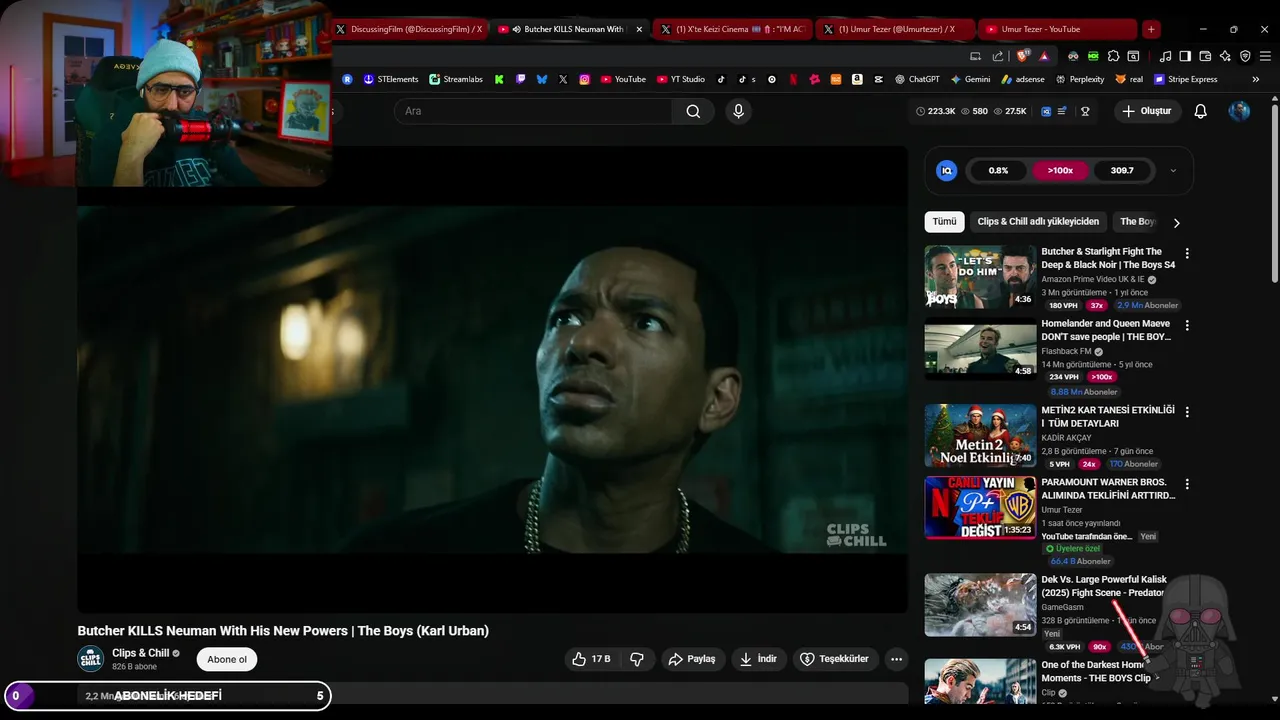The width and height of the screenshot is (1280, 720).
Task: Open the Instagram bookmark icon
Action: pos(584,79)
